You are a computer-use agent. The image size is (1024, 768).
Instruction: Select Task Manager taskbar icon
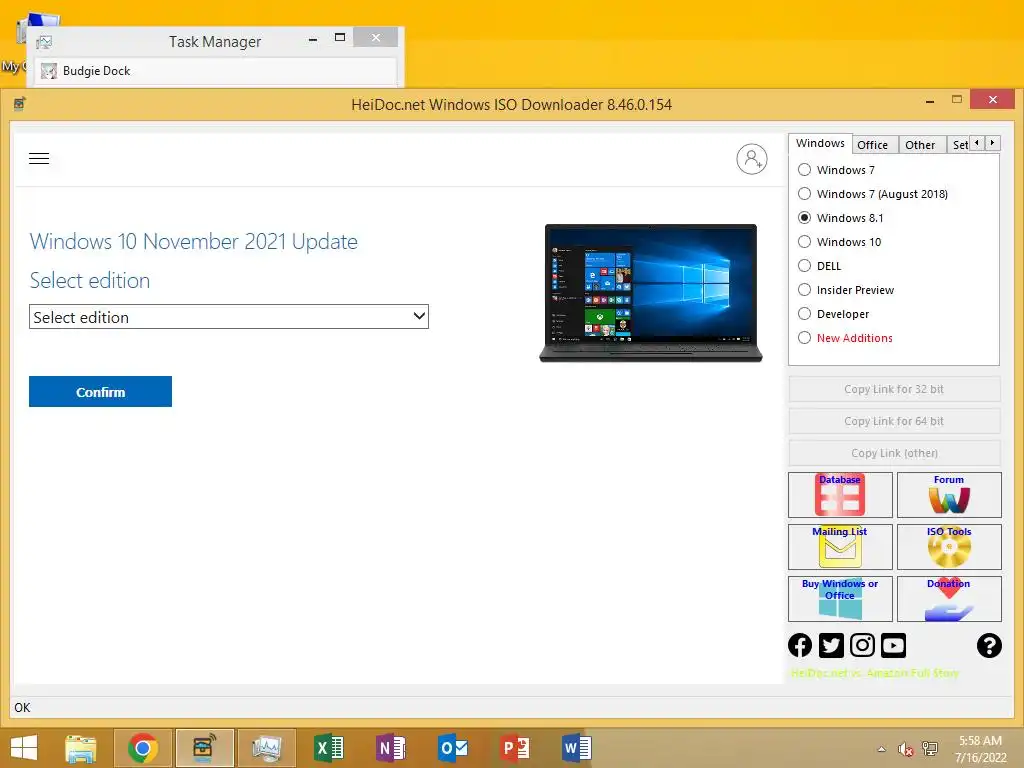click(266, 748)
